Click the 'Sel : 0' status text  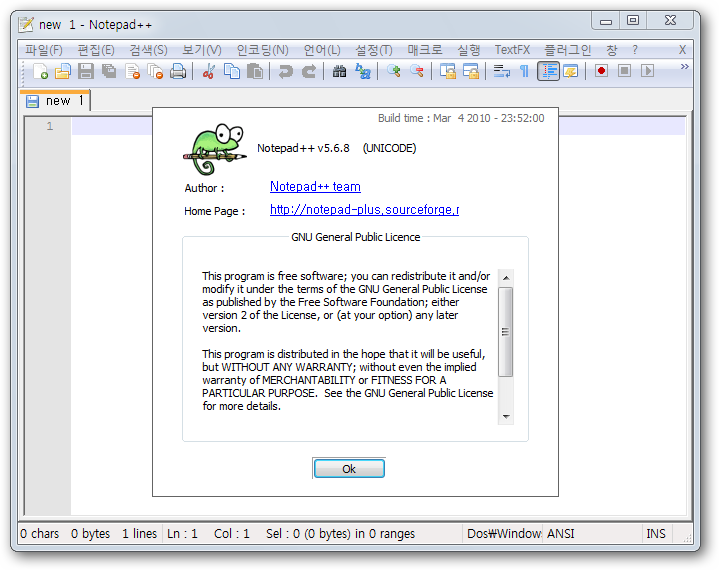pos(282,534)
